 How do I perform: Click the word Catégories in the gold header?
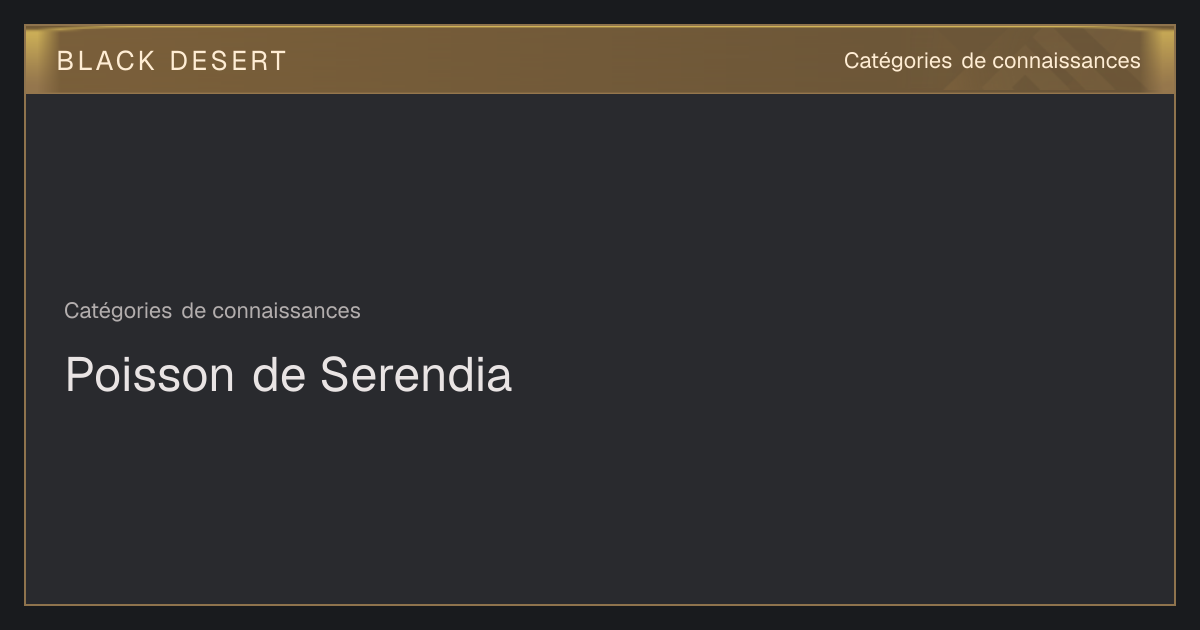tap(898, 61)
